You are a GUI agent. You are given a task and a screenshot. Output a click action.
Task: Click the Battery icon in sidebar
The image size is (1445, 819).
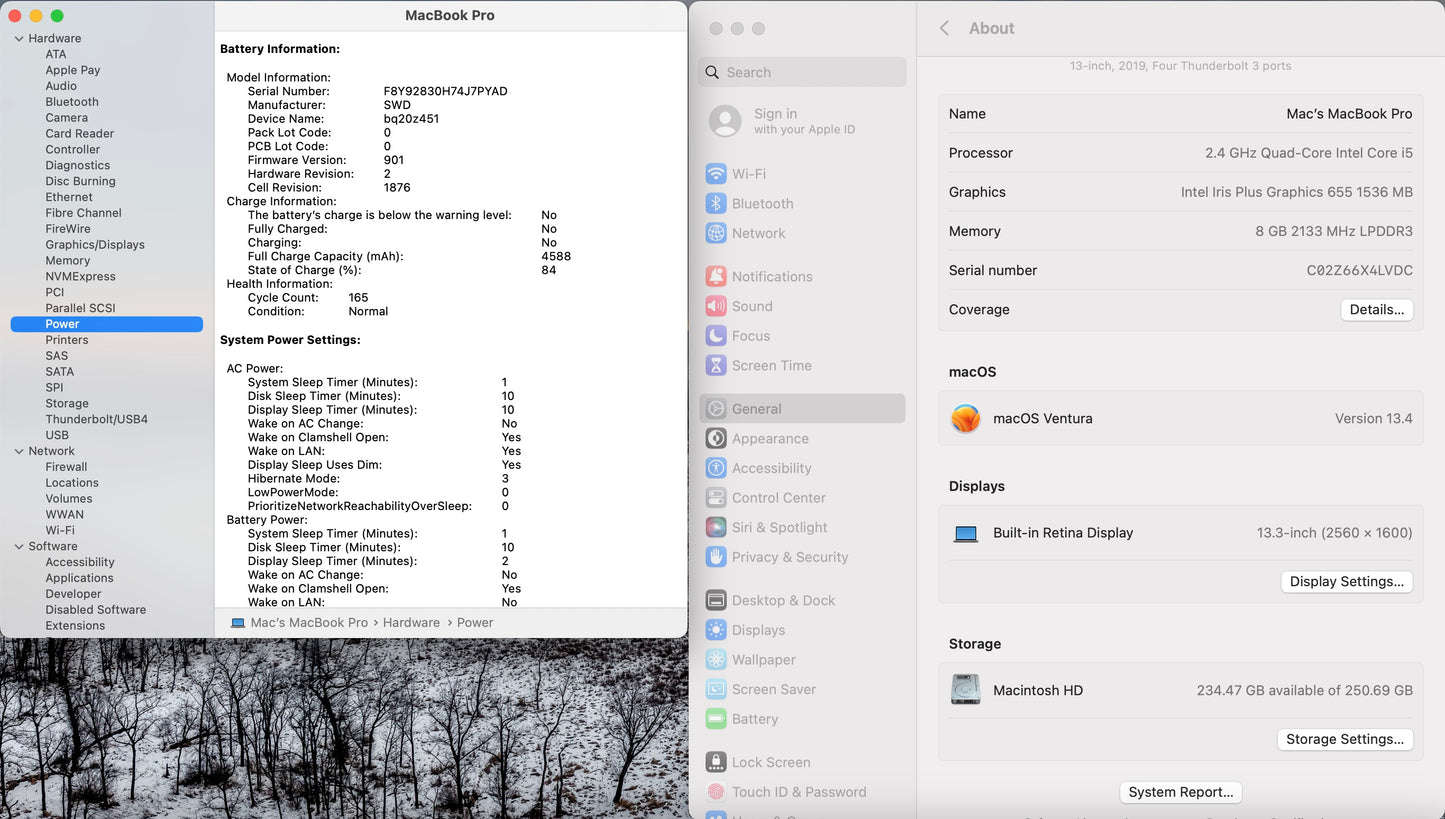point(716,719)
